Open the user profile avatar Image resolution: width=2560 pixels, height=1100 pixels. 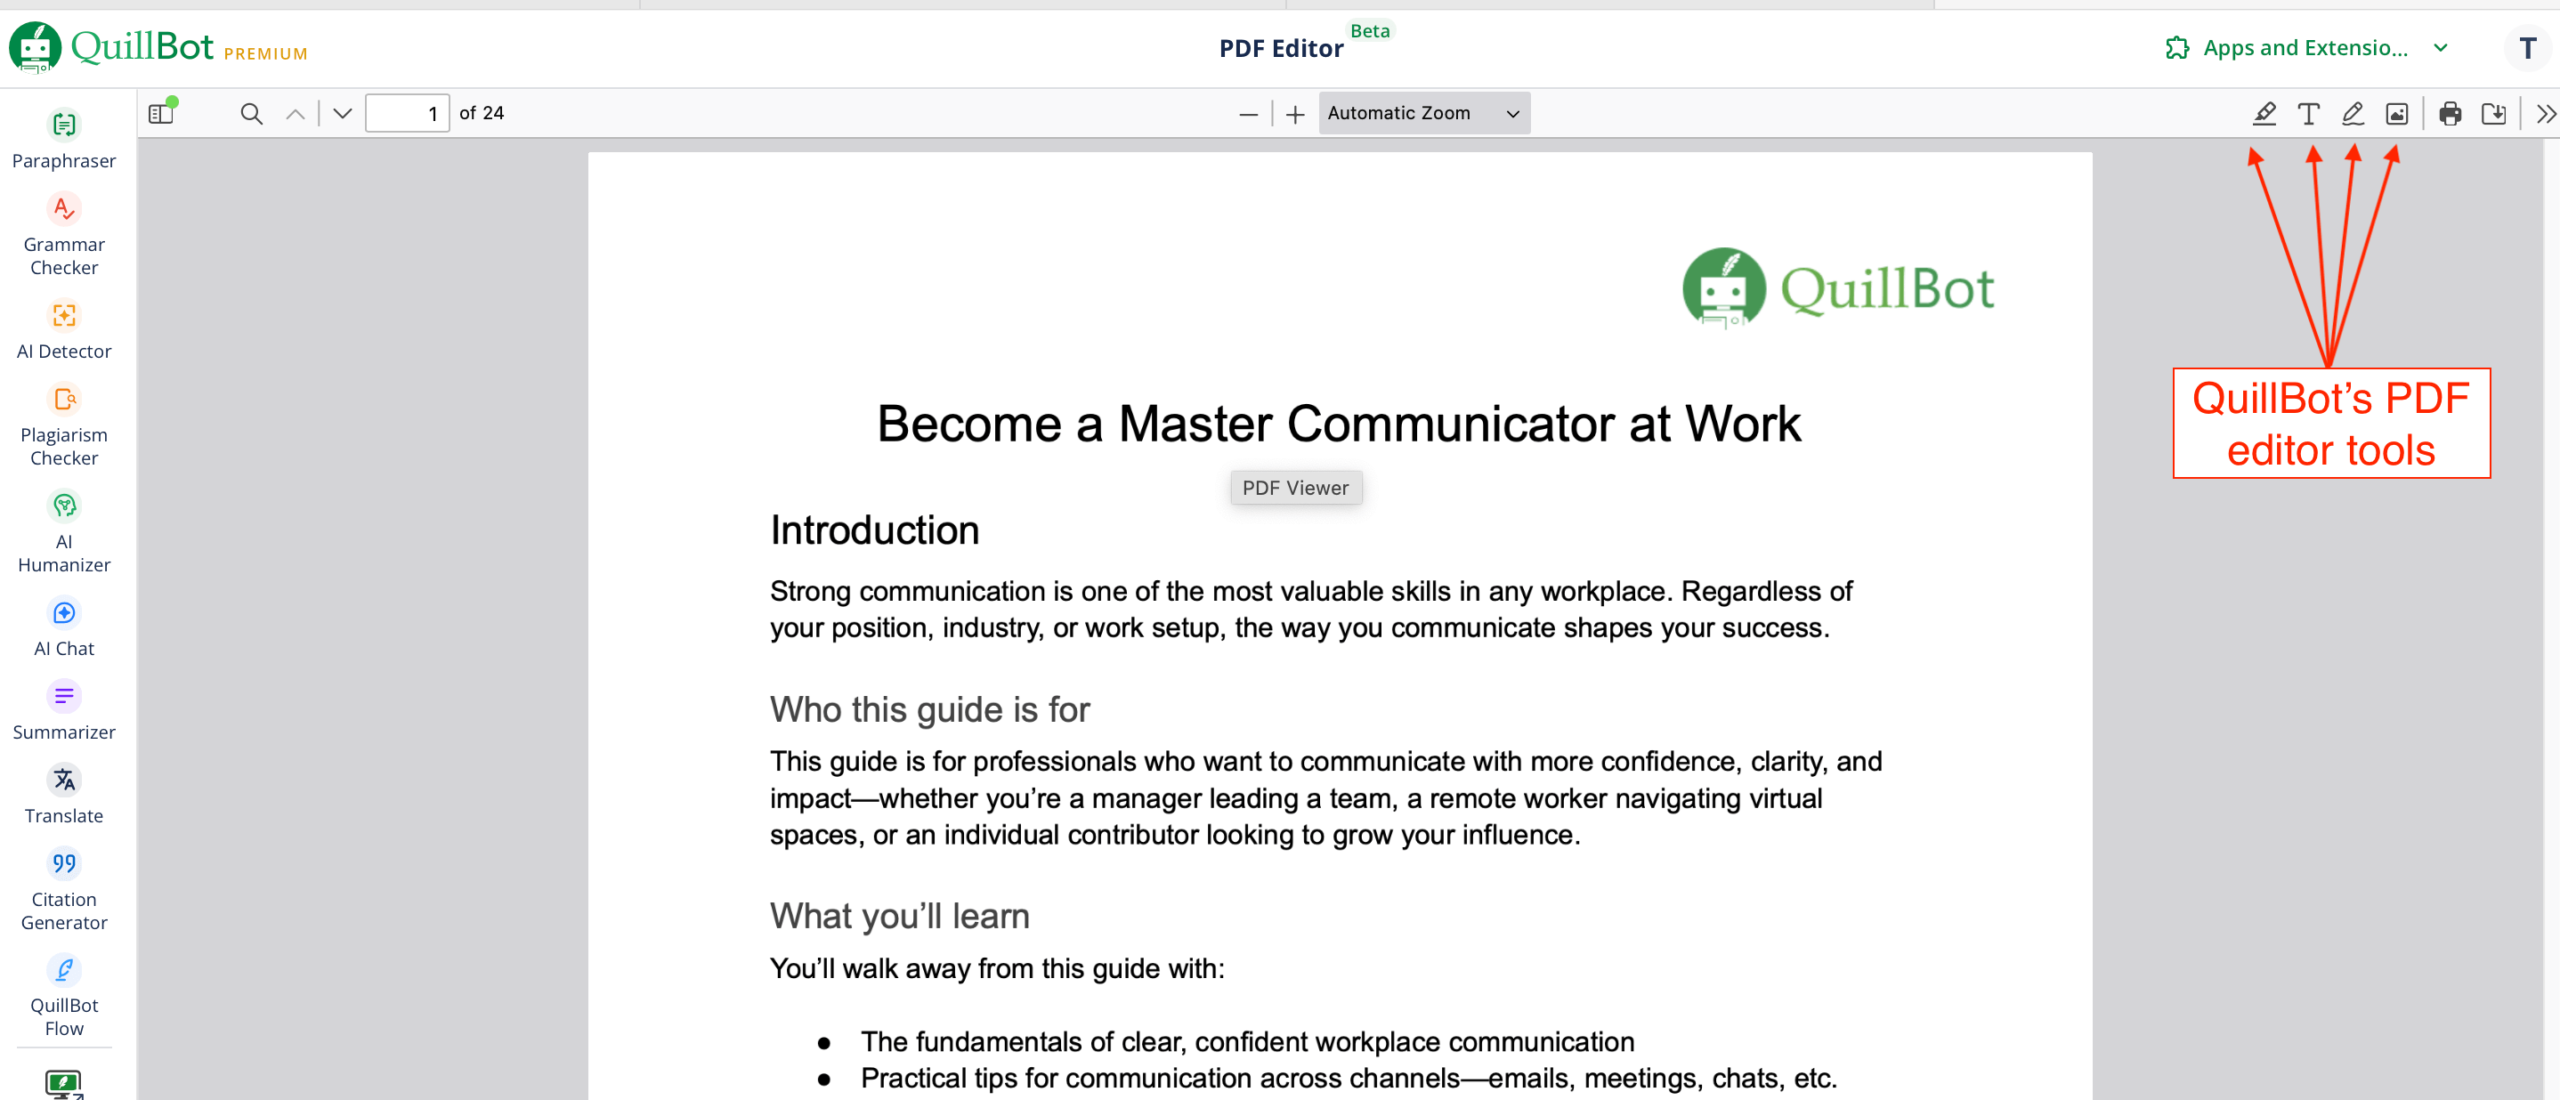click(2528, 47)
